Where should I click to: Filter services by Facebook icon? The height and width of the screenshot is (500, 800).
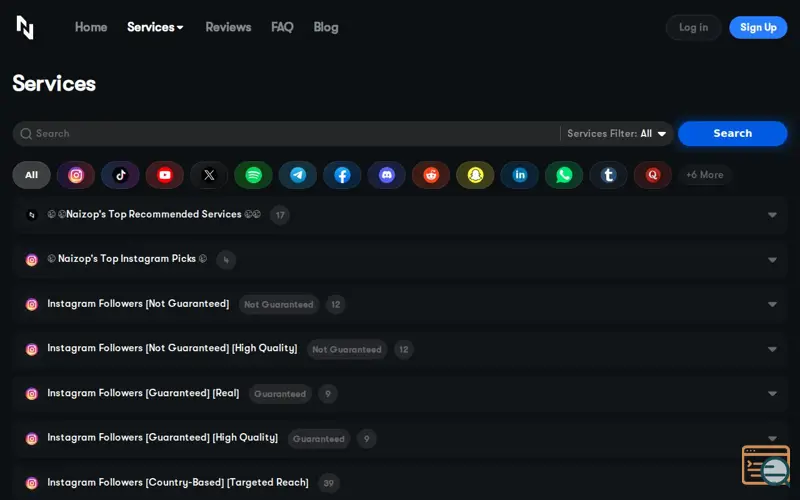pos(342,175)
